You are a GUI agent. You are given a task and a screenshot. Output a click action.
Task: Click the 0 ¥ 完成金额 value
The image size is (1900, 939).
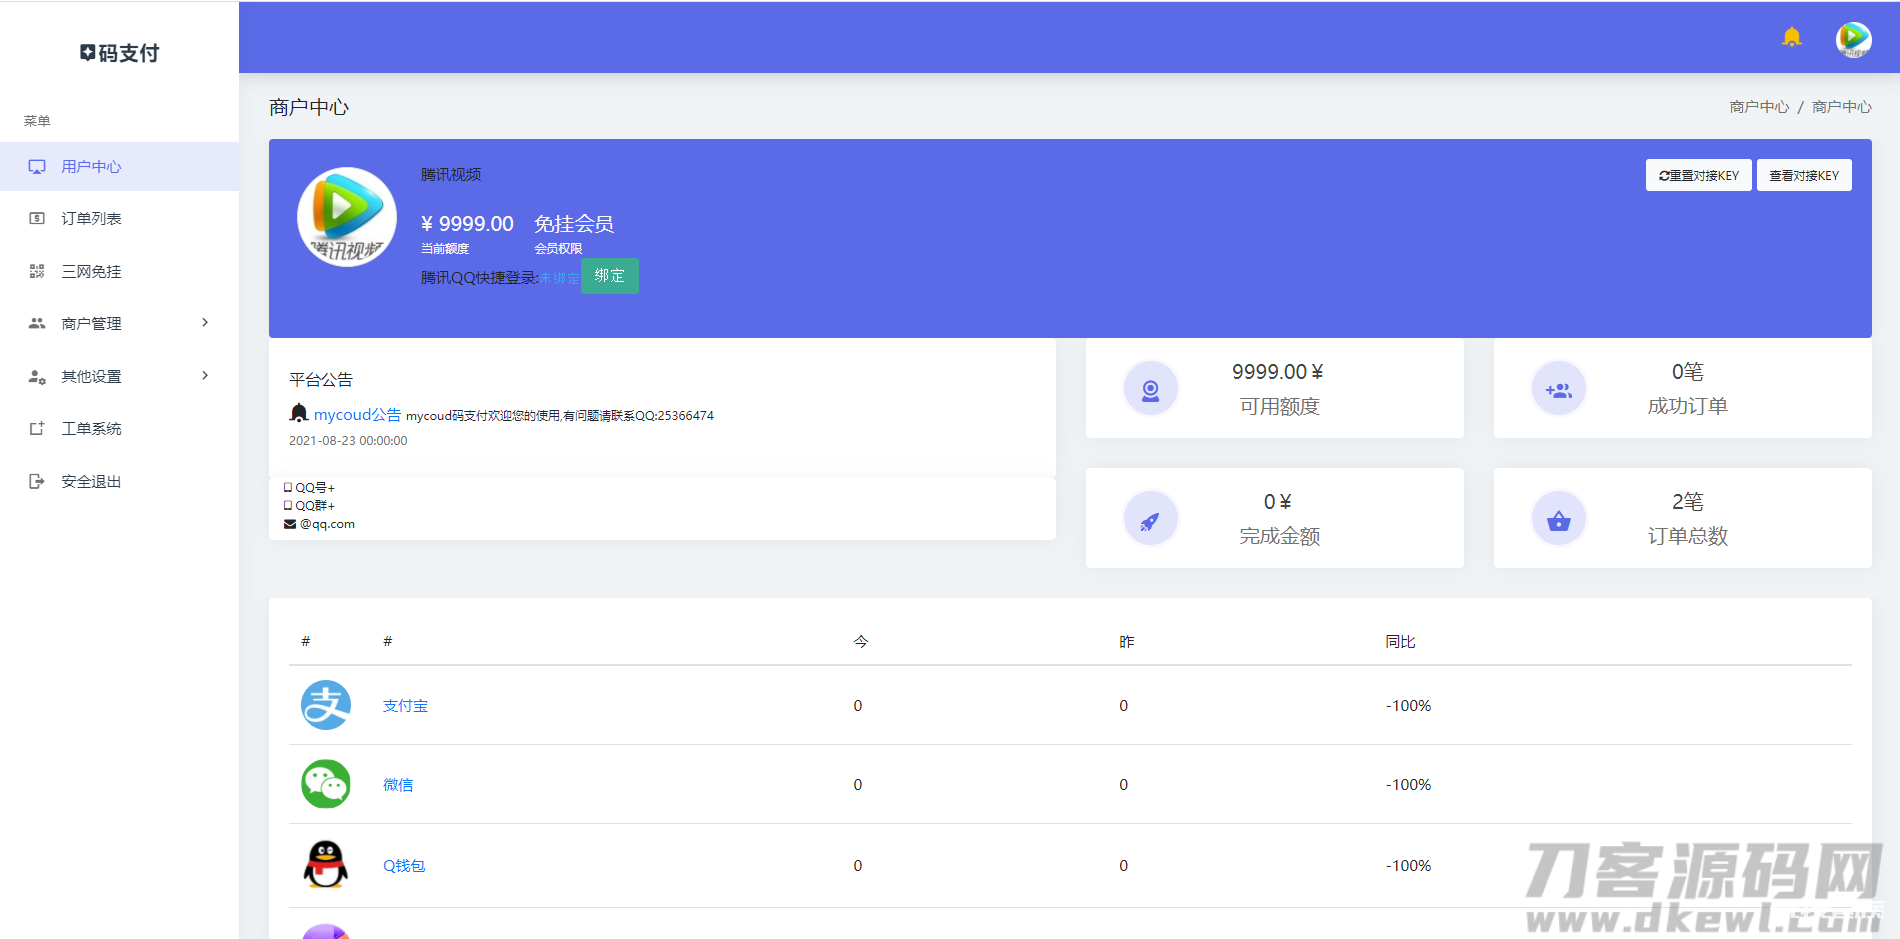point(1277,502)
